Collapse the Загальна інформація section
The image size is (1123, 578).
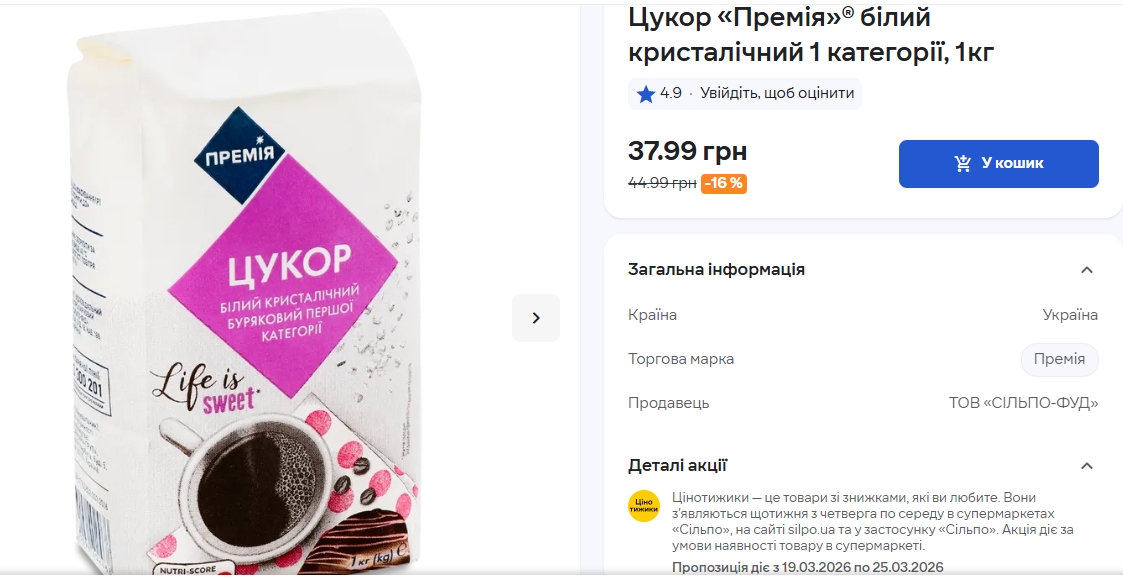click(x=1086, y=270)
